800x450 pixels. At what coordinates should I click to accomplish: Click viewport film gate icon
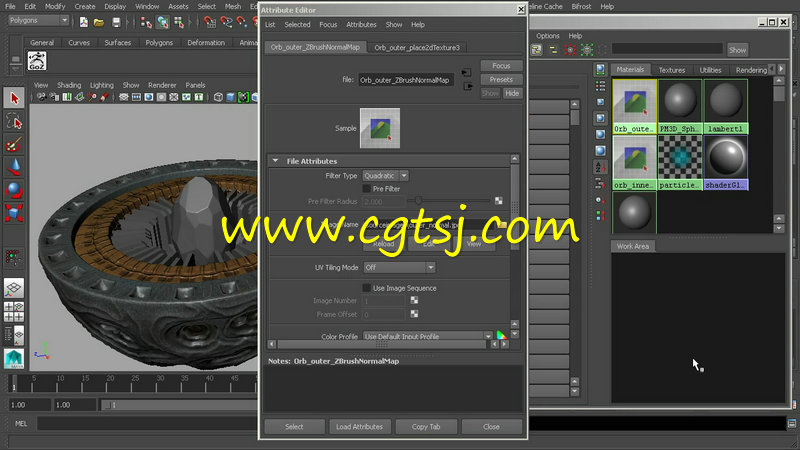point(136,97)
